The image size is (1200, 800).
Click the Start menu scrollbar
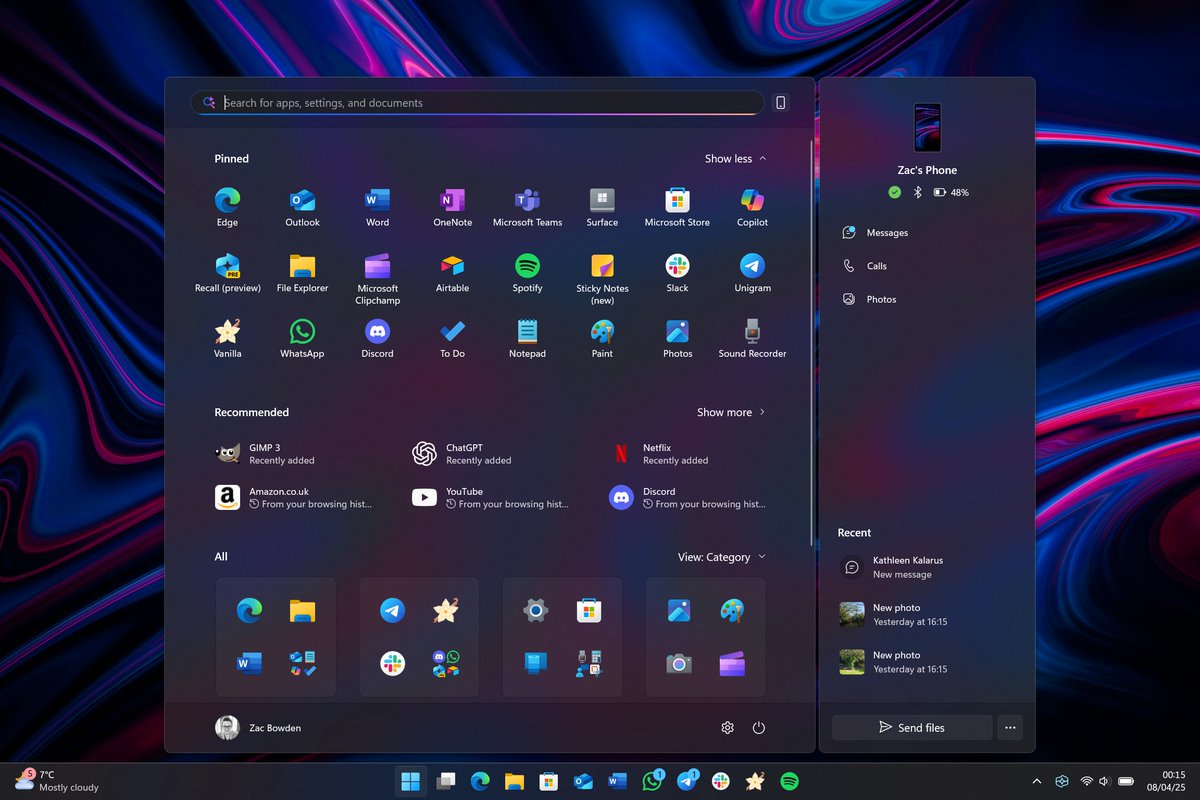click(811, 345)
